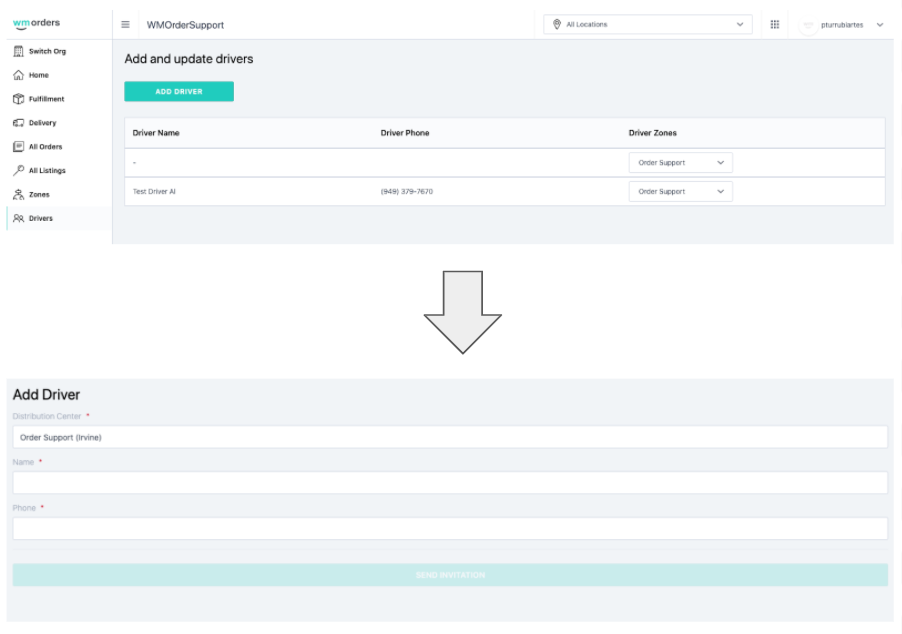
Task: Click the Phone input field
Action: coord(450,528)
